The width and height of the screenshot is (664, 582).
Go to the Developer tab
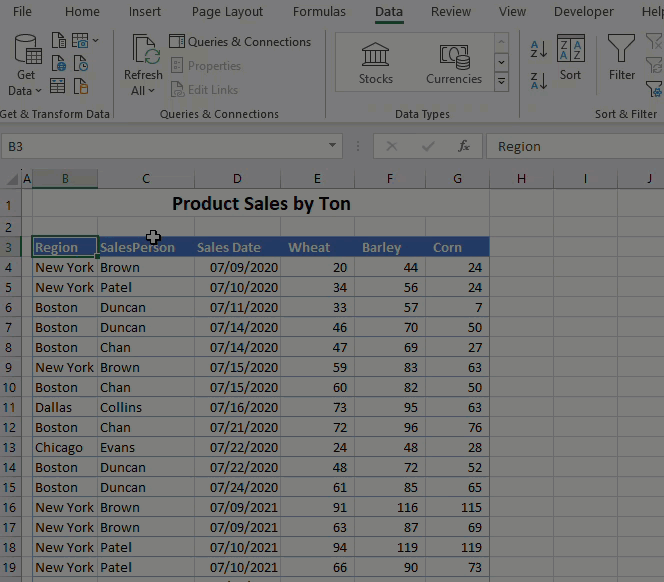pyautogui.click(x=584, y=12)
